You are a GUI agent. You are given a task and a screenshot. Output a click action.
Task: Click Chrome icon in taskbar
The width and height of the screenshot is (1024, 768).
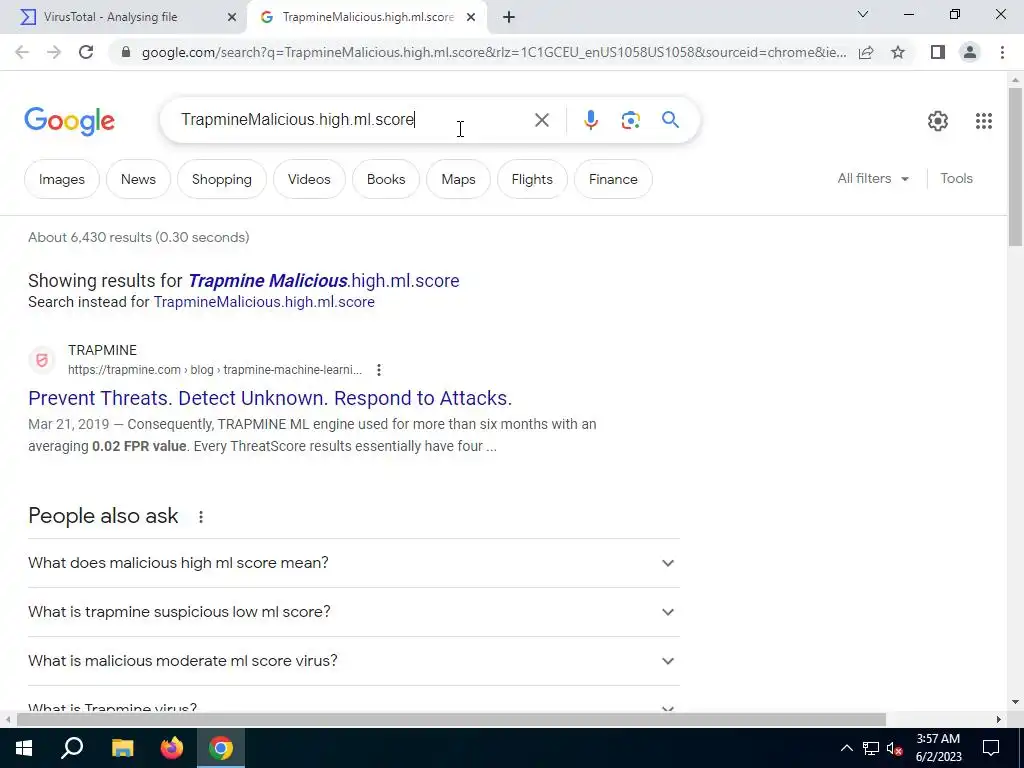(x=221, y=748)
